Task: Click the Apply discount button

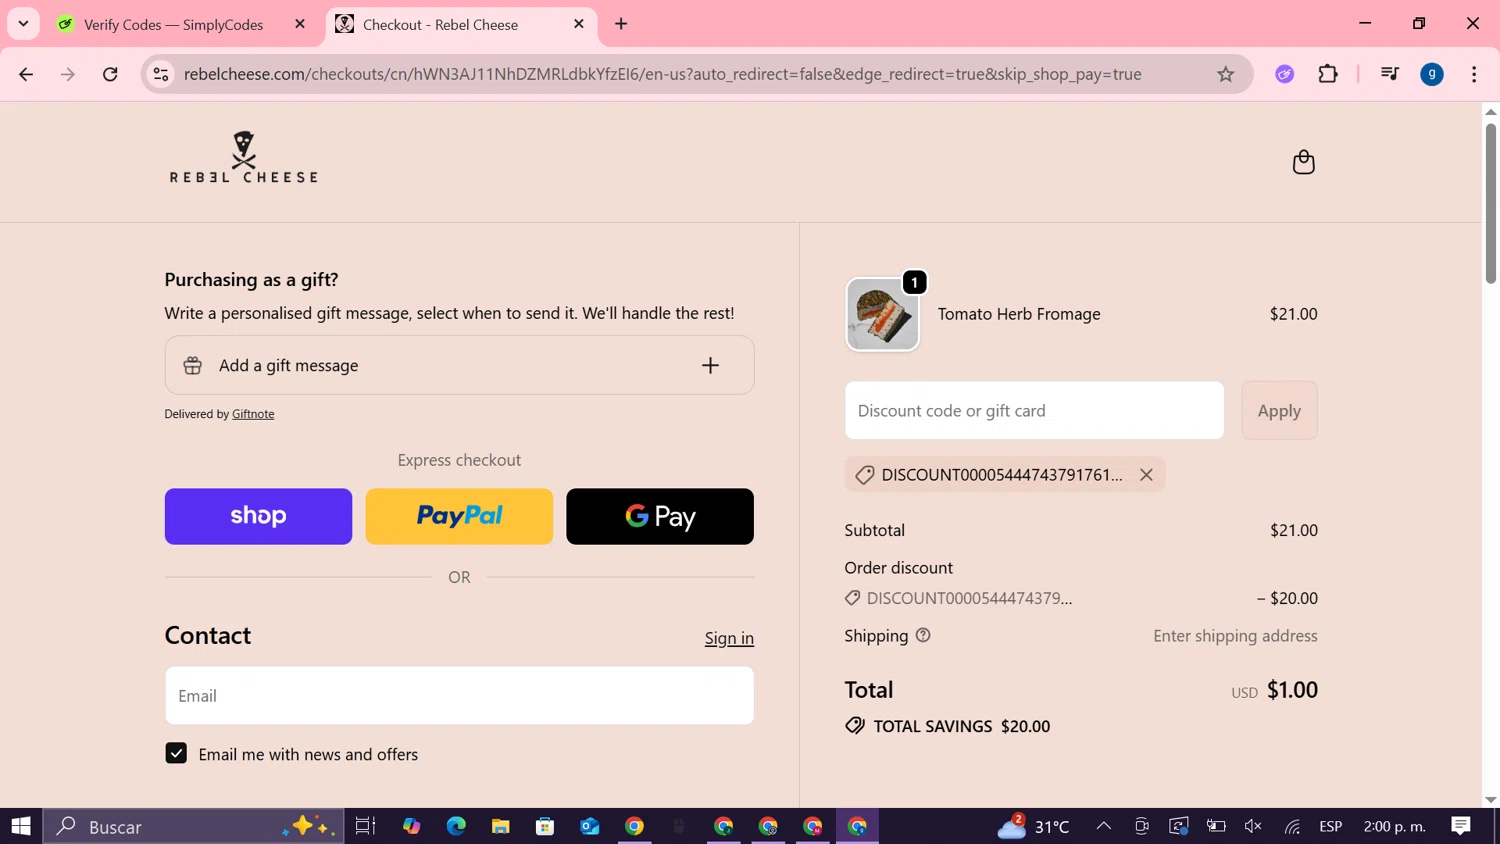Action: click(x=1279, y=410)
